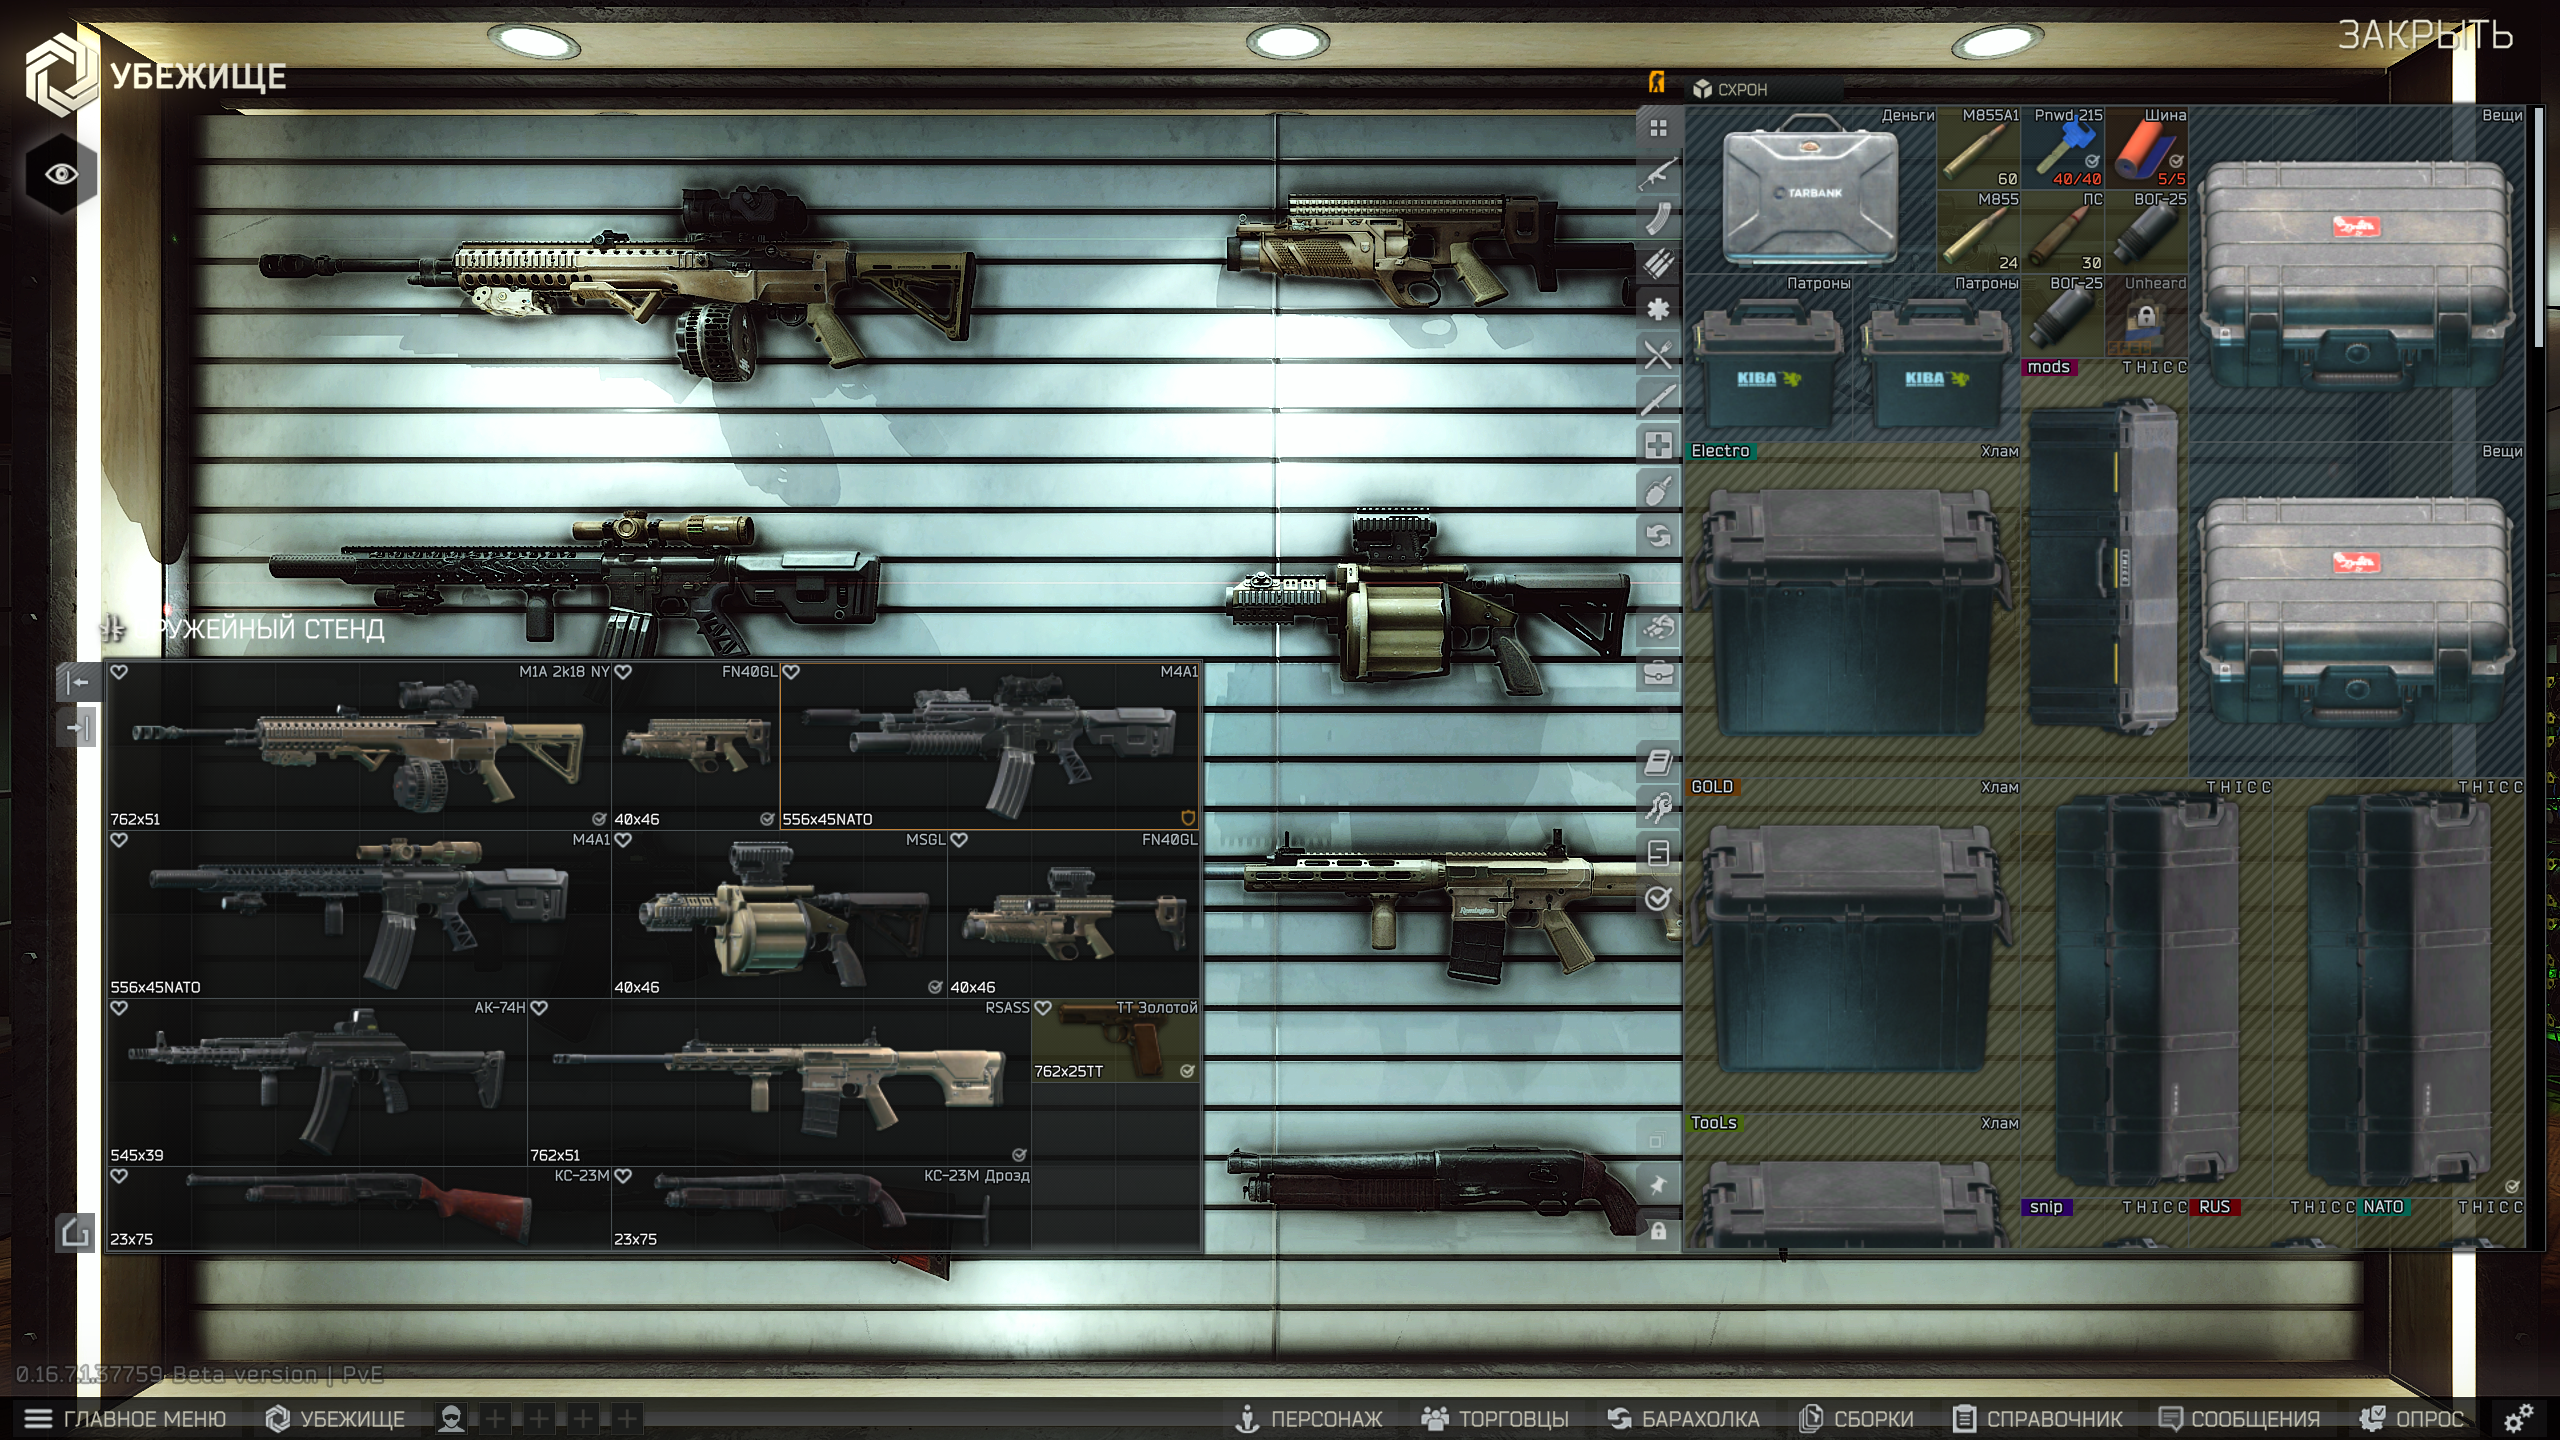The image size is (2560, 1440).
Task: Open ГЛАВНОЕ МЕНЮ main menu
Action: [x=125, y=1418]
